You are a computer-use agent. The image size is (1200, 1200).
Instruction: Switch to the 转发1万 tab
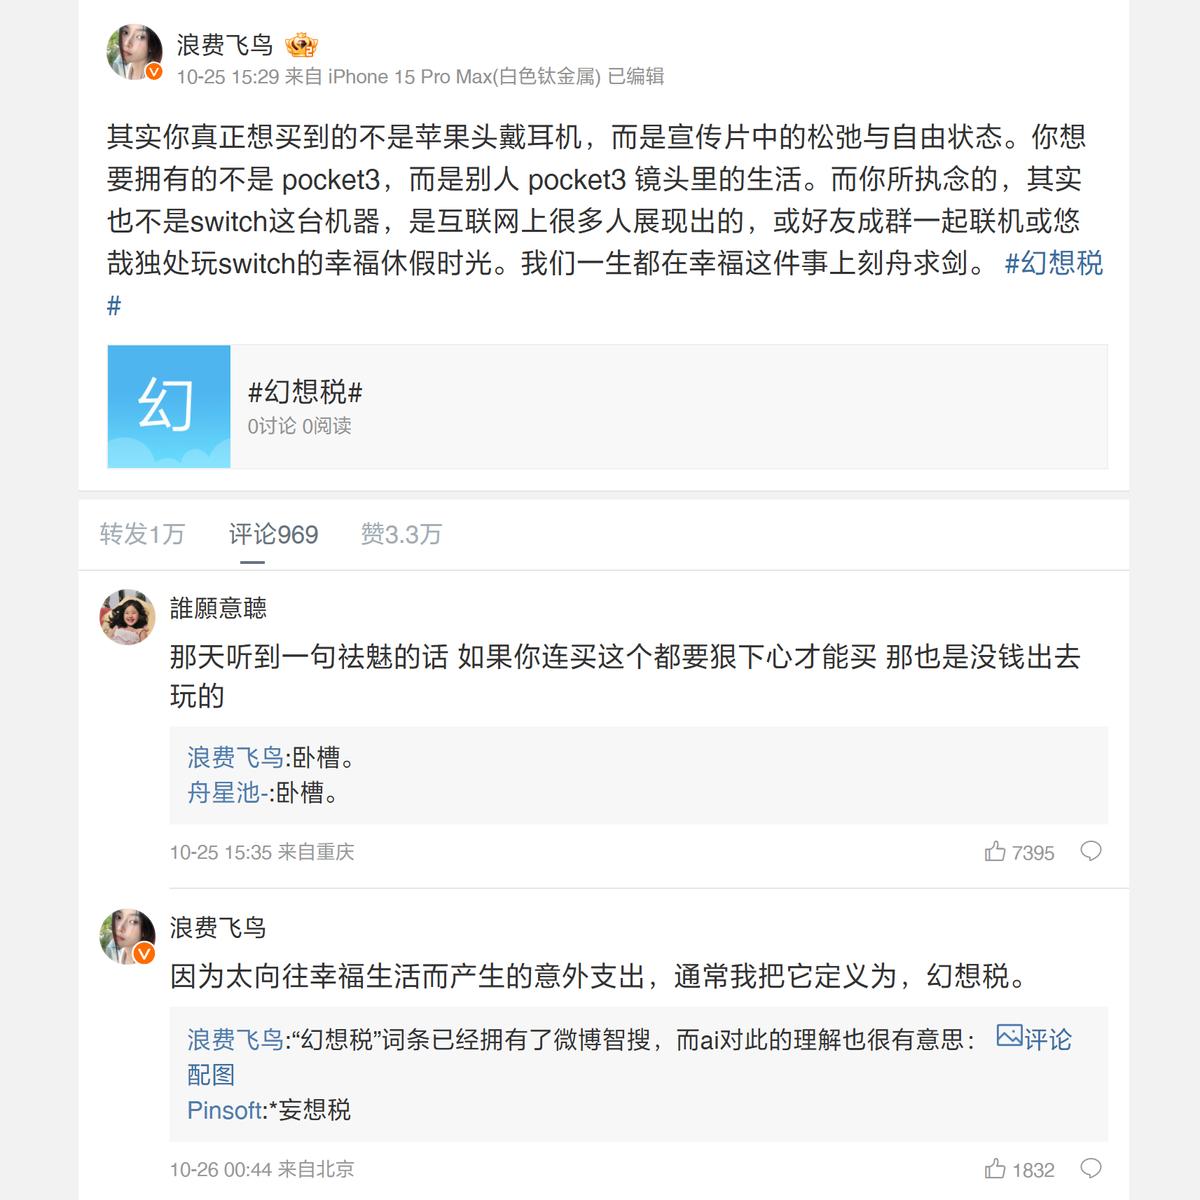pos(142,534)
